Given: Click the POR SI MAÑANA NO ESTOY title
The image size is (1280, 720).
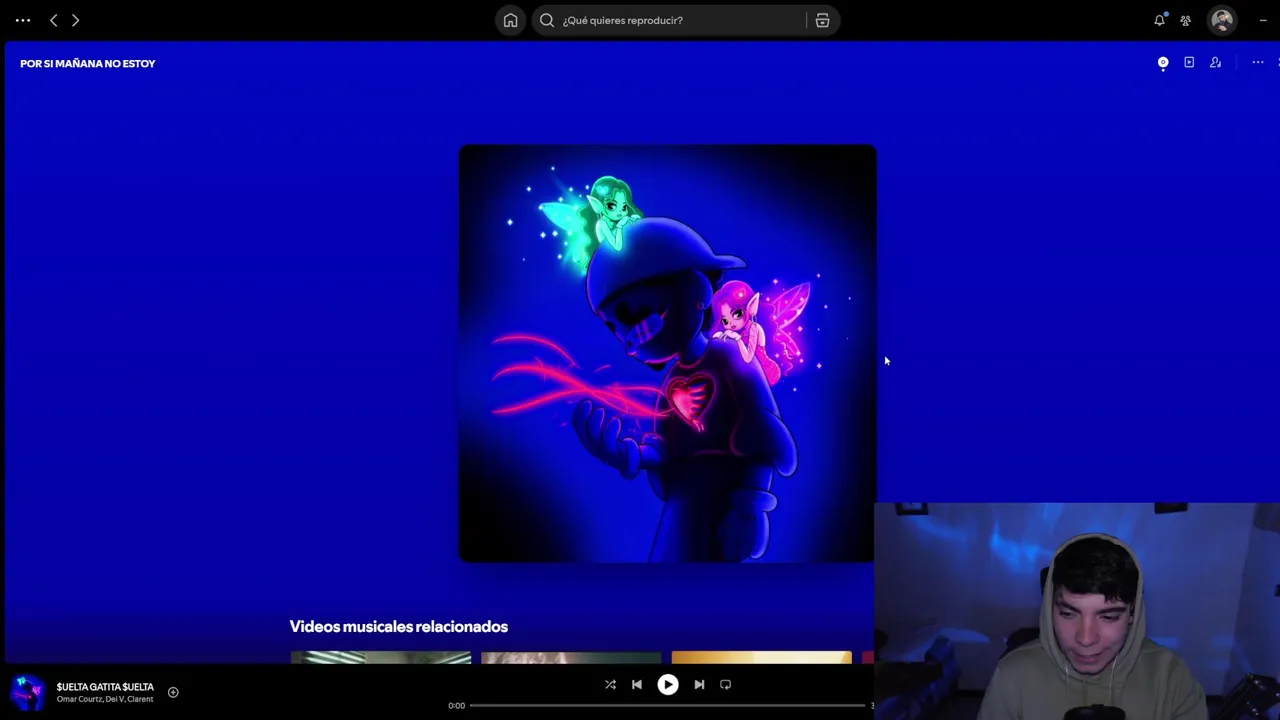Looking at the screenshot, I should pos(88,63).
